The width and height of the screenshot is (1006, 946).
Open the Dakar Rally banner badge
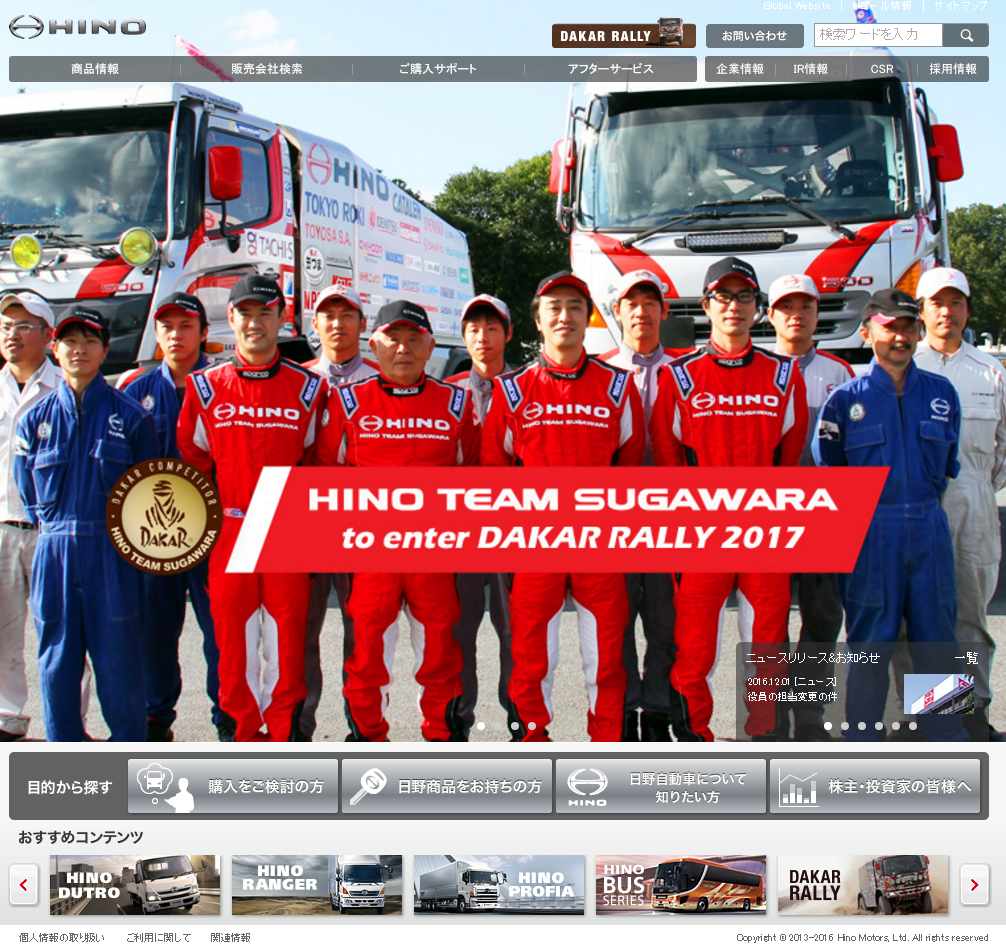[623, 36]
